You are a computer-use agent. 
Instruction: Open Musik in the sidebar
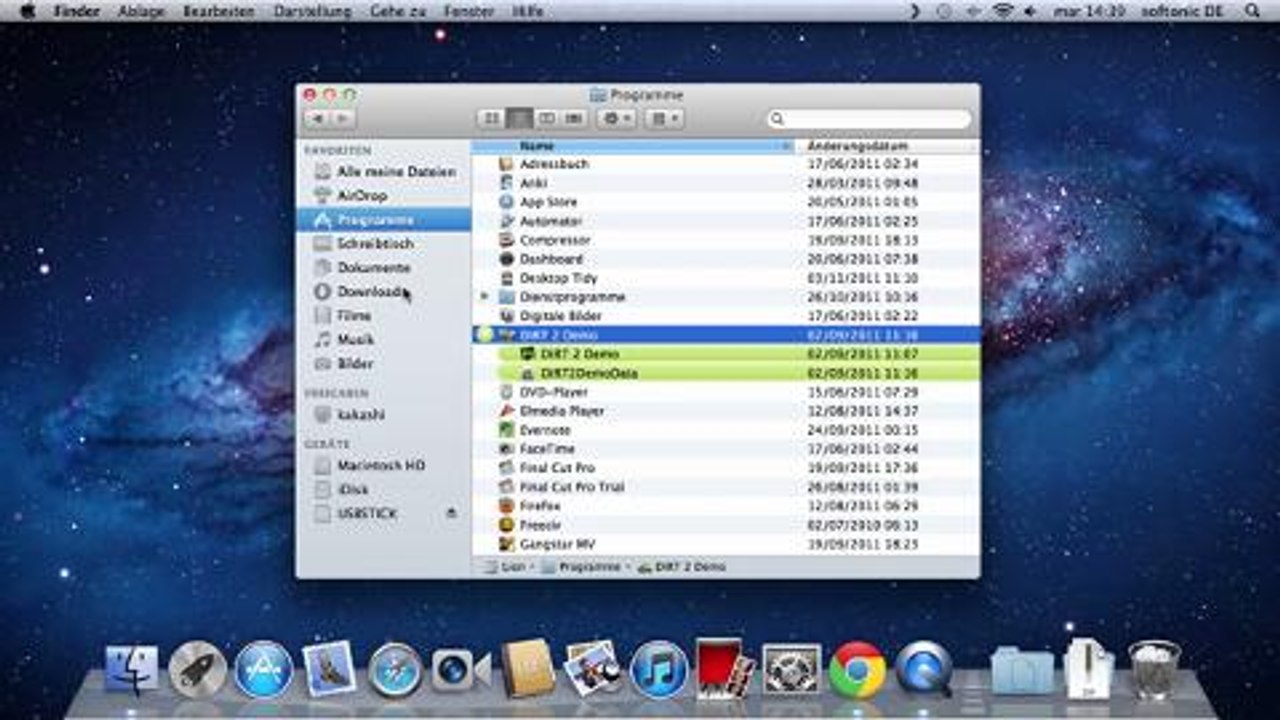pyautogui.click(x=384, y=340)
